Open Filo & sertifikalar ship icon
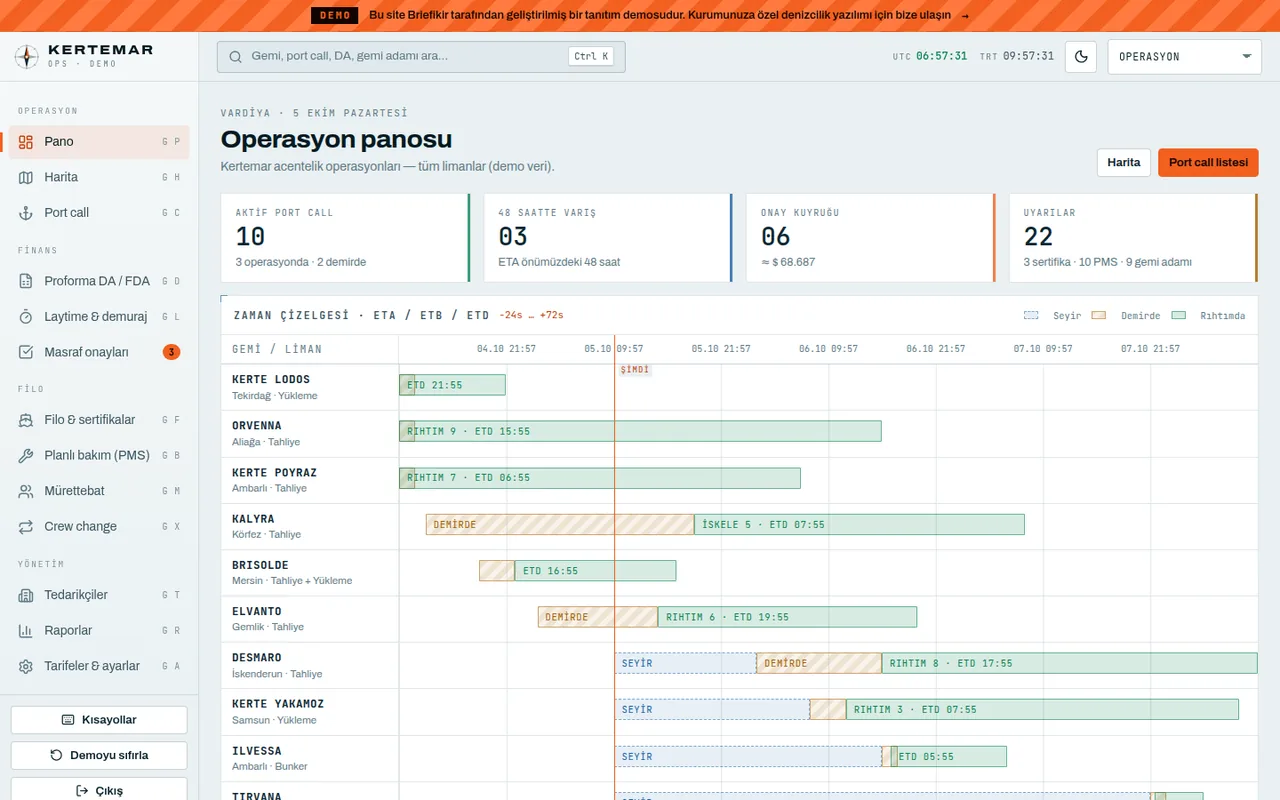Image resolution: width=1280 pixels, height=800 pixels. click(26, 420)
